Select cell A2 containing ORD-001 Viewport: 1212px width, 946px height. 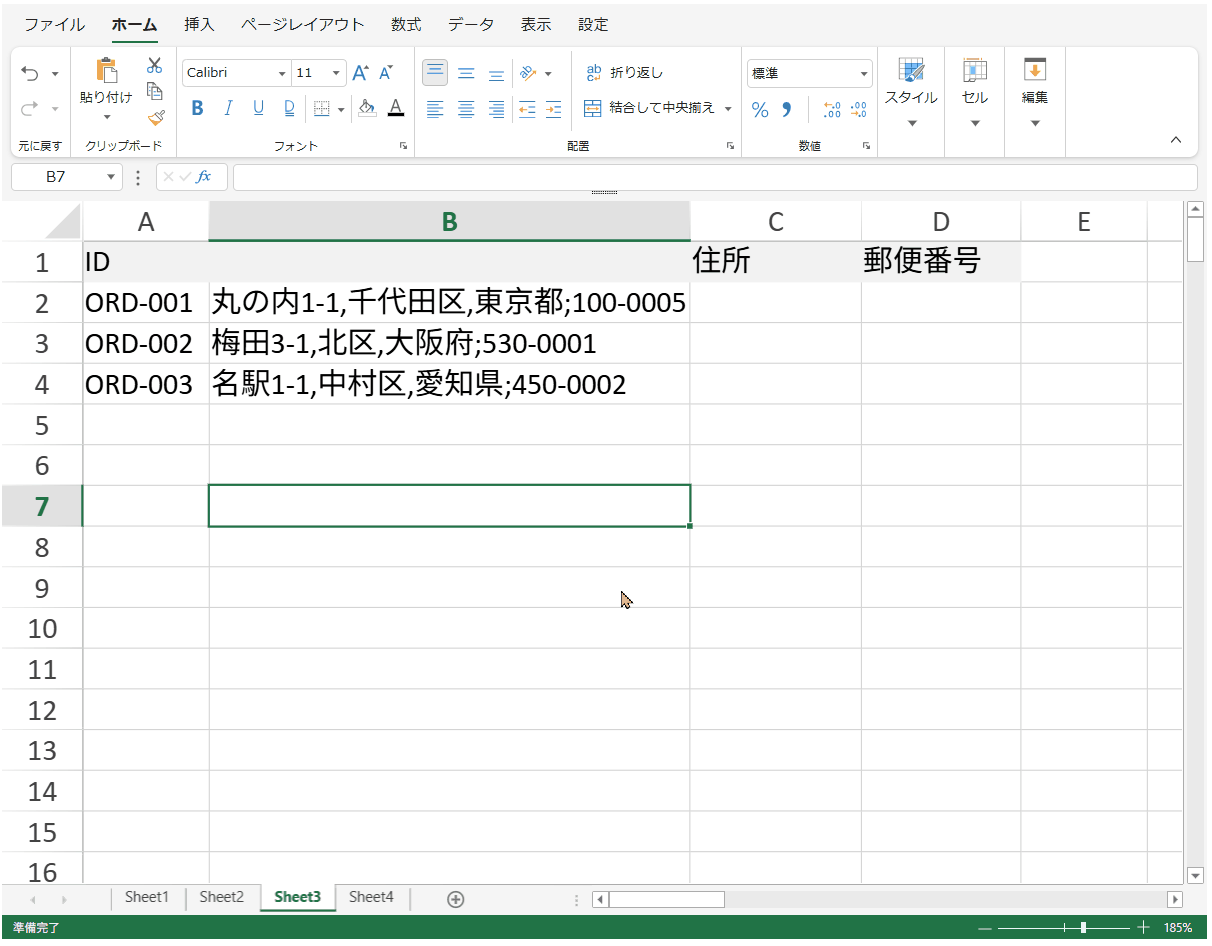click(146, 301)
